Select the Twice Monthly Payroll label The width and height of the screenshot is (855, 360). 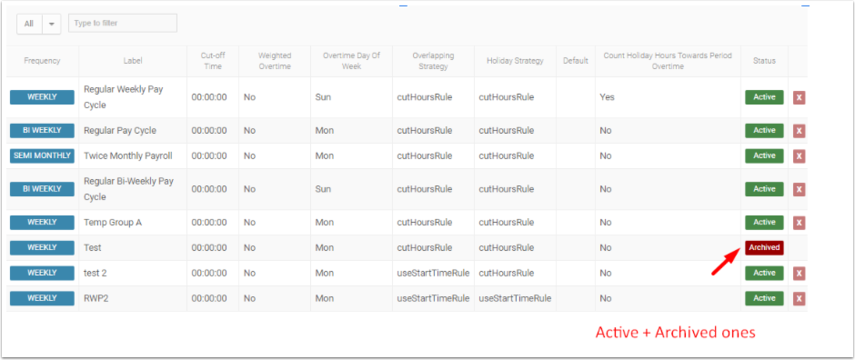[128, 155]
